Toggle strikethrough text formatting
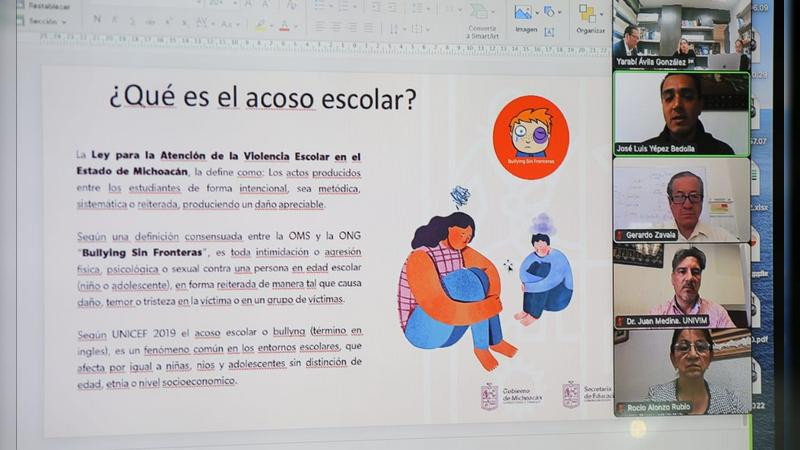The width and height of the screenshot is (800, 450). [x=150, y=22]
